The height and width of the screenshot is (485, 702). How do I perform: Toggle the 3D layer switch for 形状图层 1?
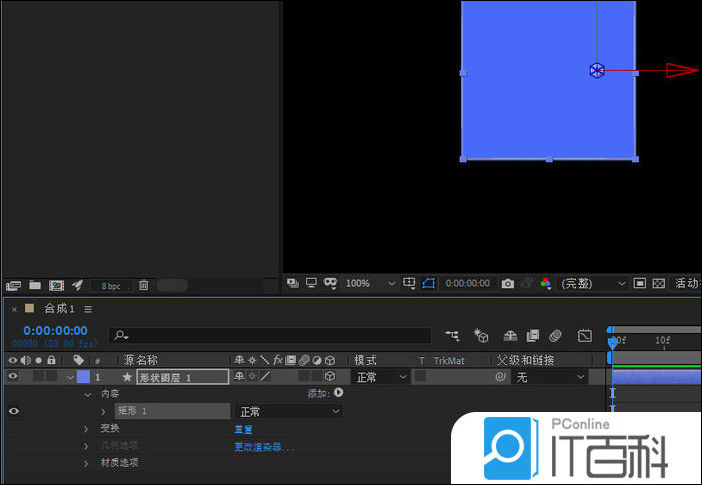point(329,377)
